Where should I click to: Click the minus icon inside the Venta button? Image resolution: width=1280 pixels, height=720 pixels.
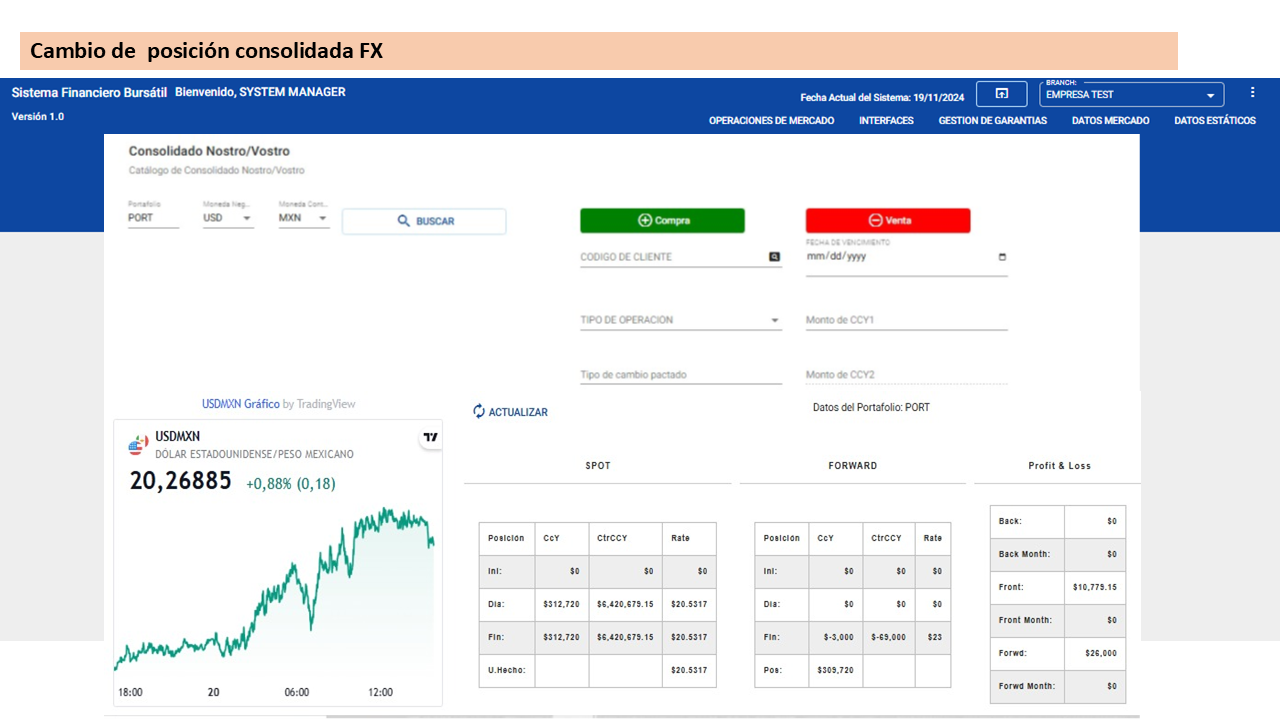click(875, 220)
